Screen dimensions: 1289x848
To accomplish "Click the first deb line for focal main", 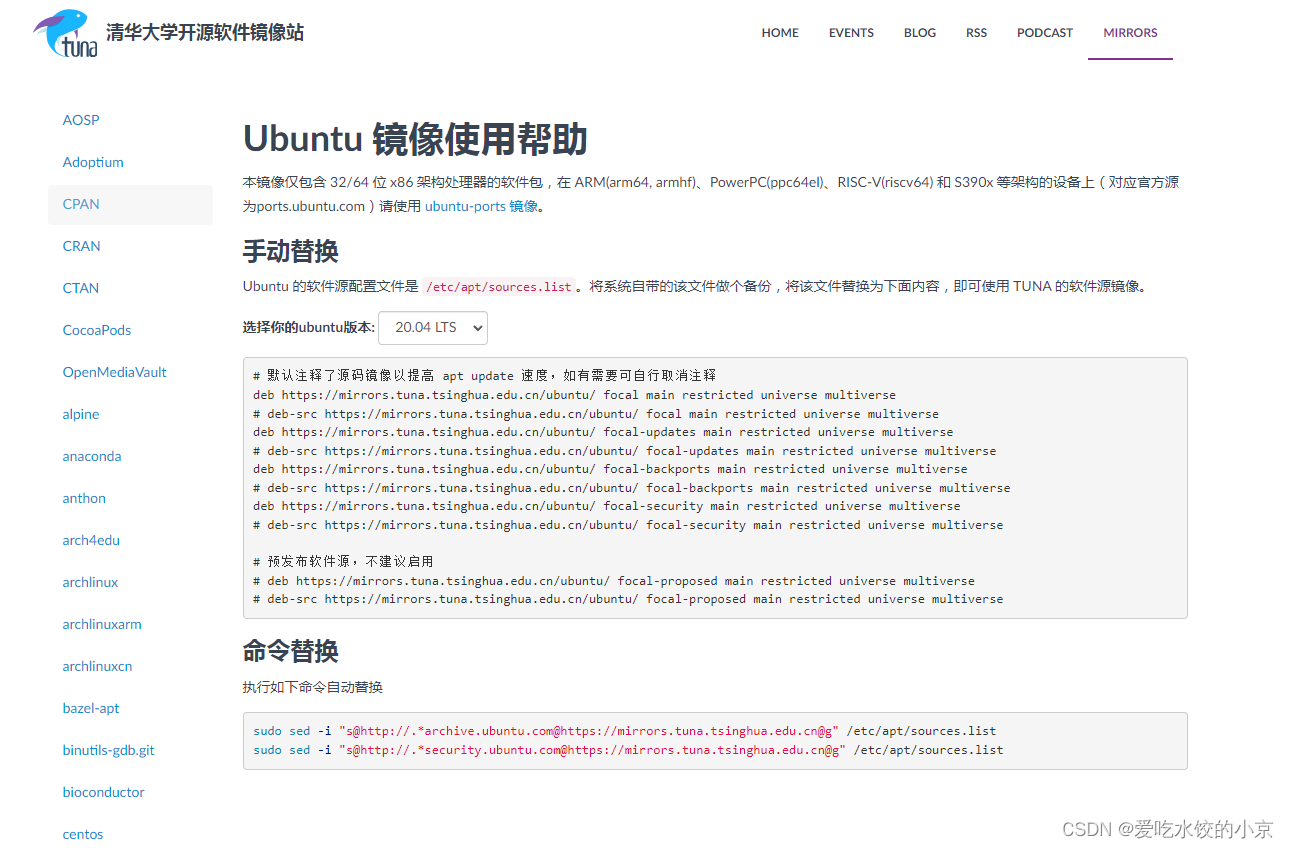I will 574,395.
